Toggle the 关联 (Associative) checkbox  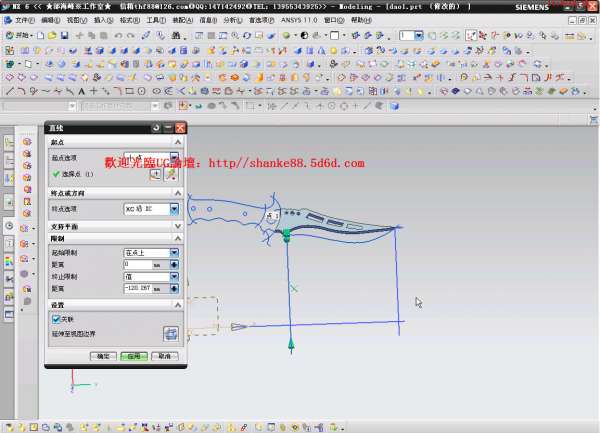56,319
